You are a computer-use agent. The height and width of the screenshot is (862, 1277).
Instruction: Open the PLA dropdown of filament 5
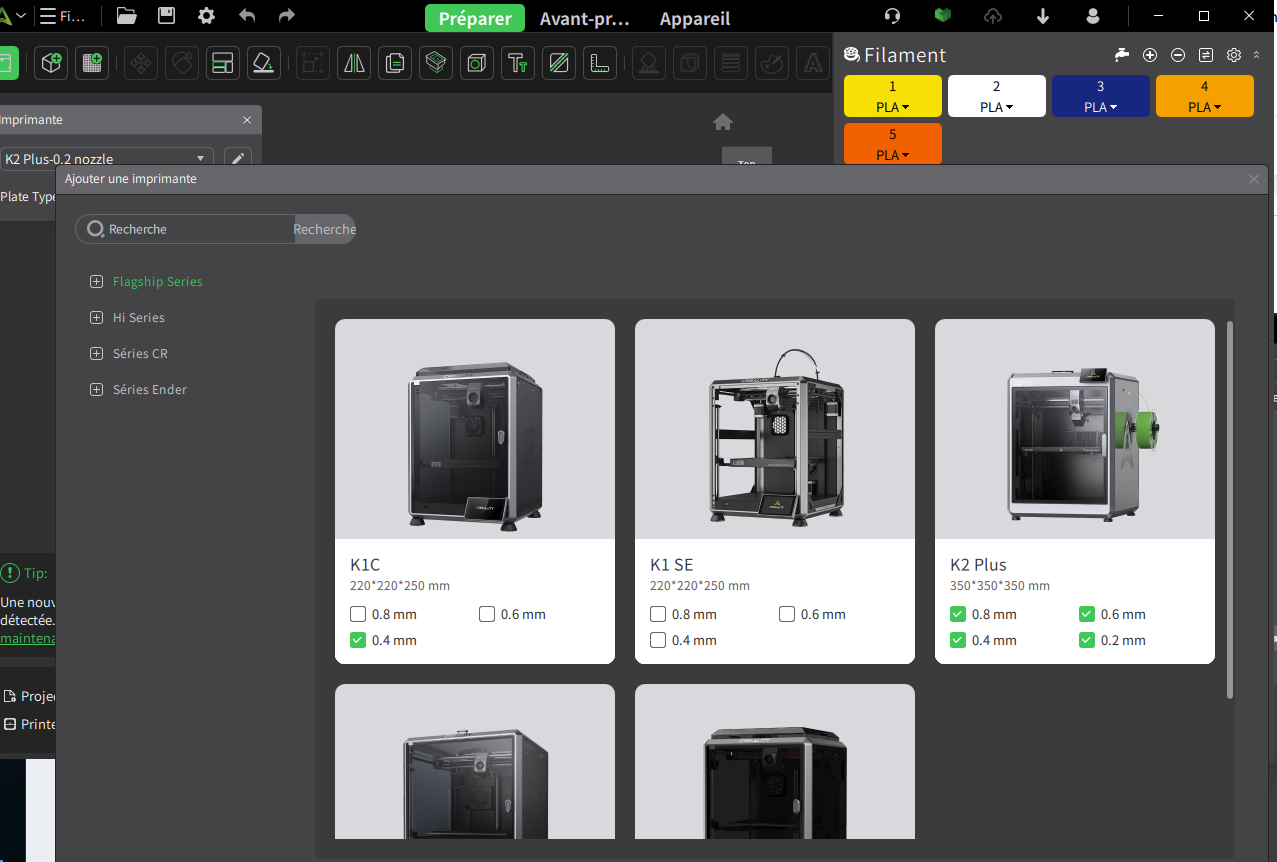[892, 155]
